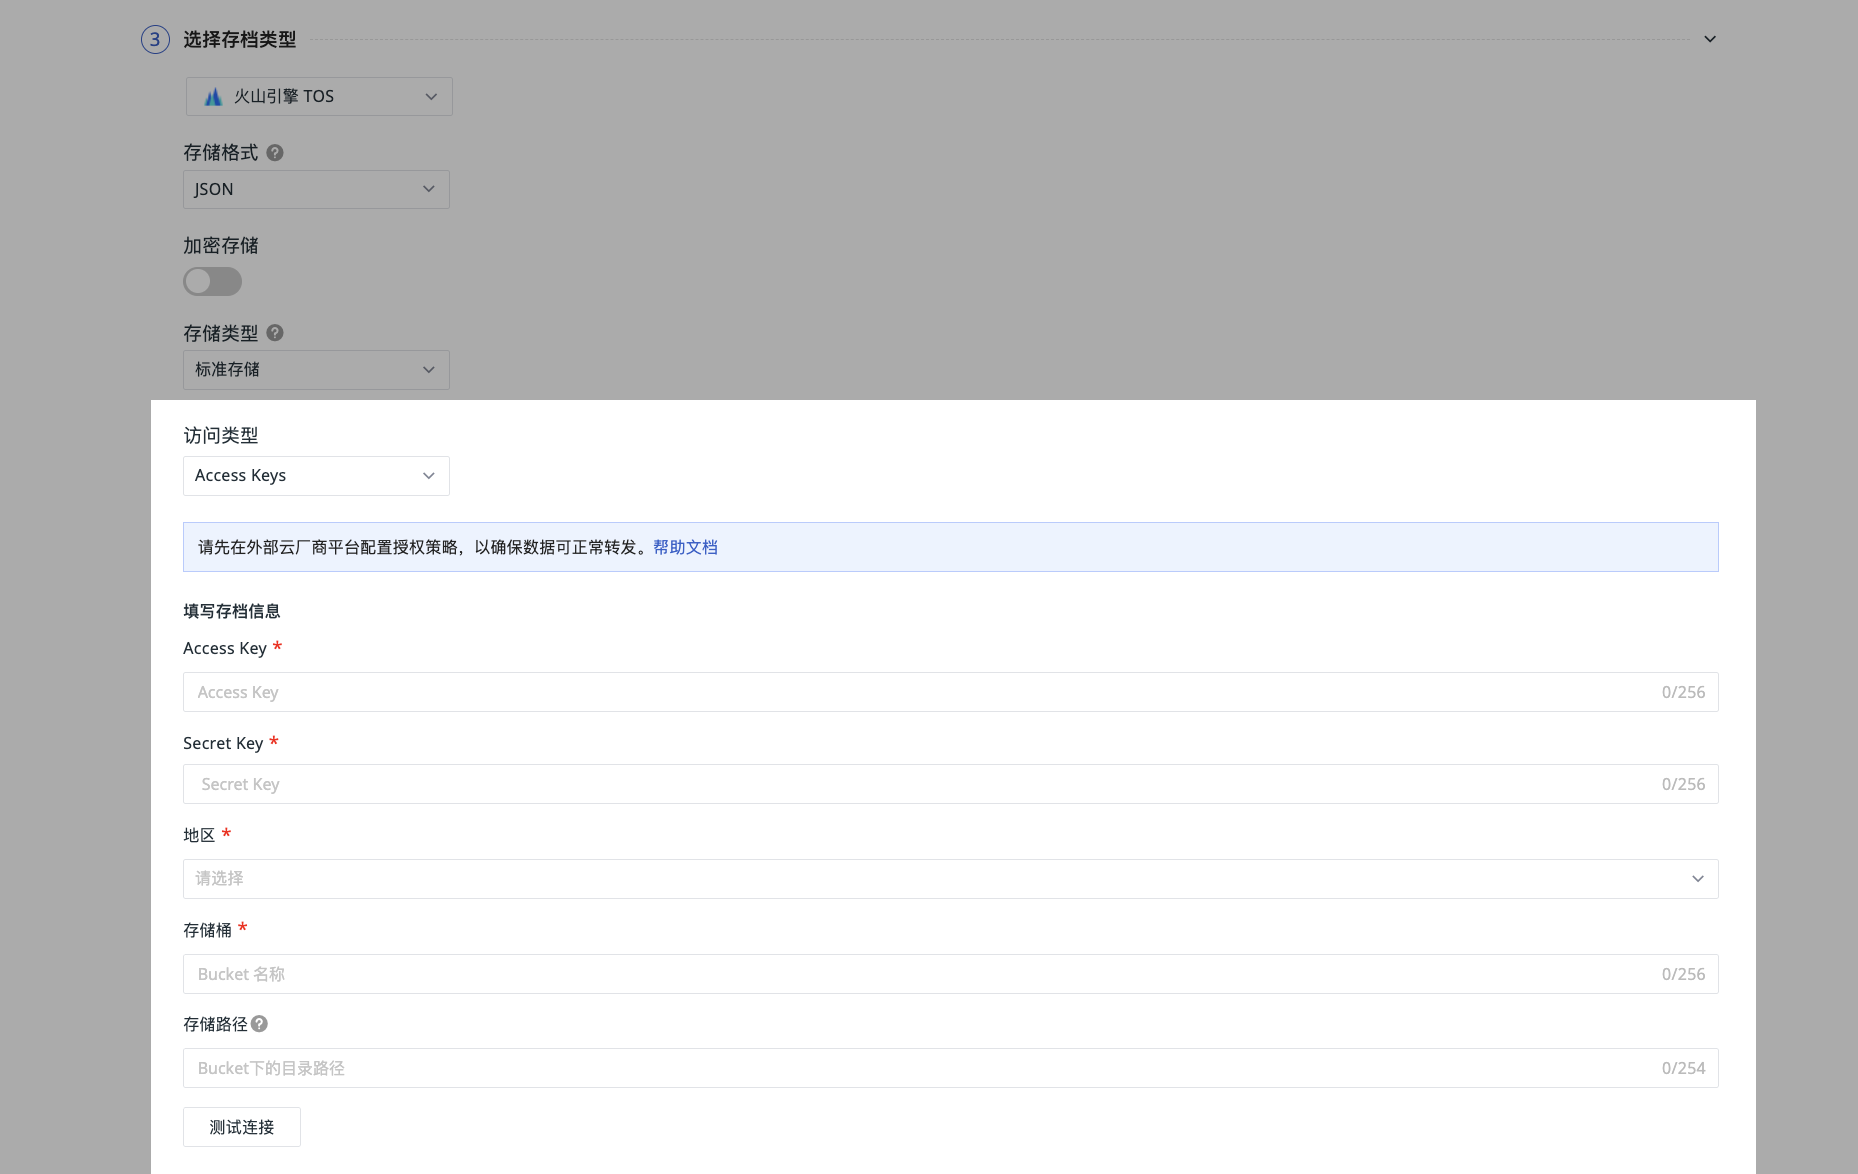Click the authorization policy notice banner

pos(1100,547)
